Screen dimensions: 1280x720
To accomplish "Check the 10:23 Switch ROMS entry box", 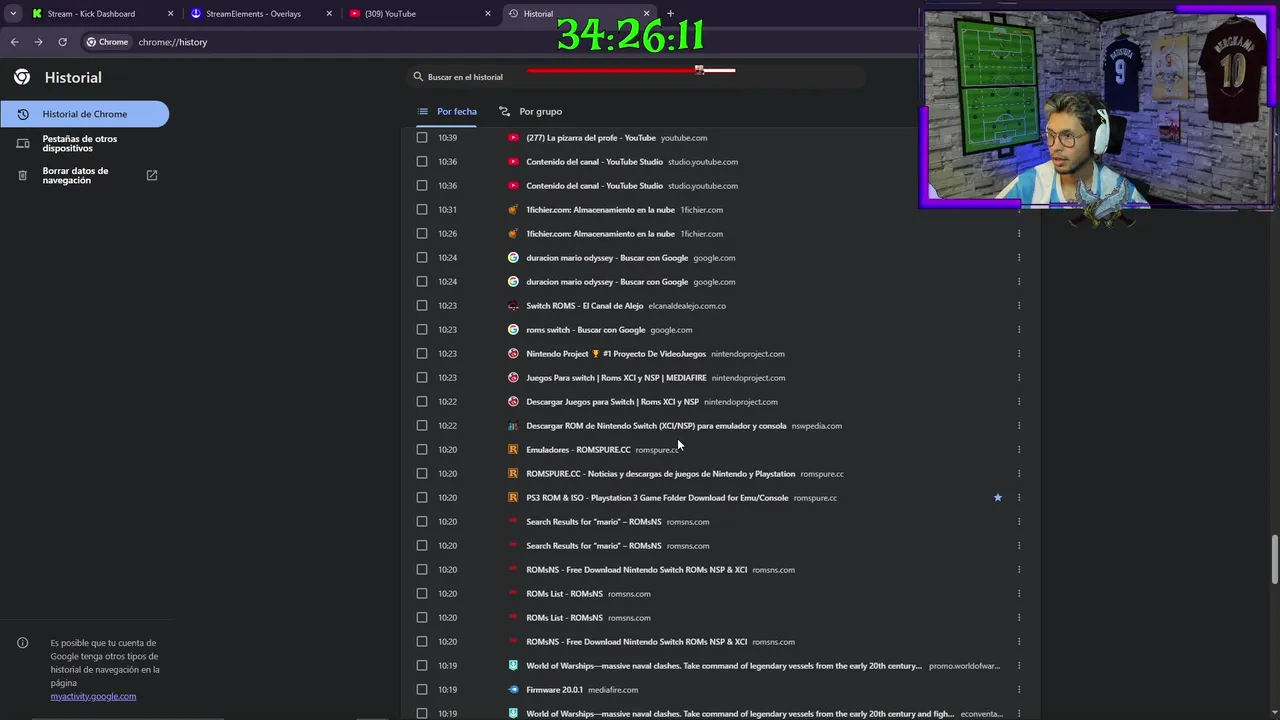I will tap(421, 306).
